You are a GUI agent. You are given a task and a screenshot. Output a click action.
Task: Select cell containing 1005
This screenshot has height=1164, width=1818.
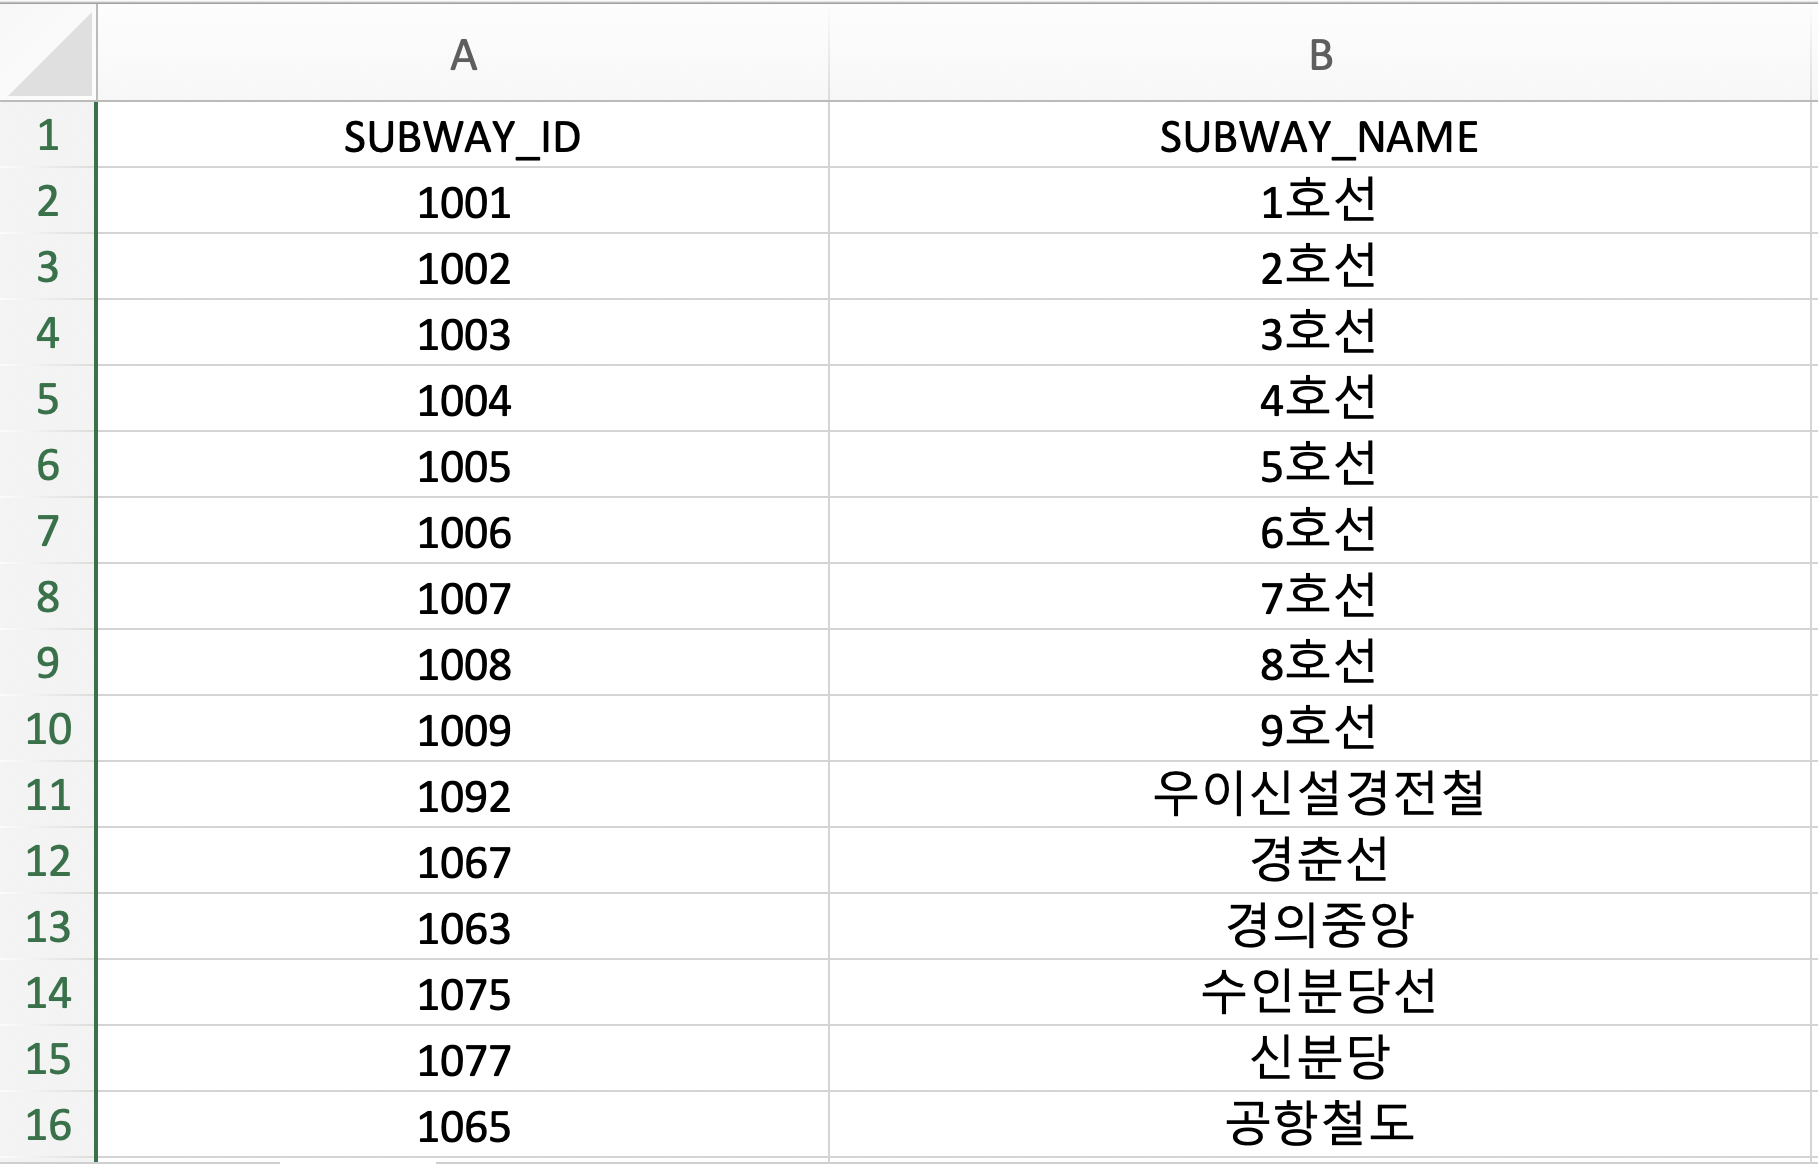(x=463, y=465)
